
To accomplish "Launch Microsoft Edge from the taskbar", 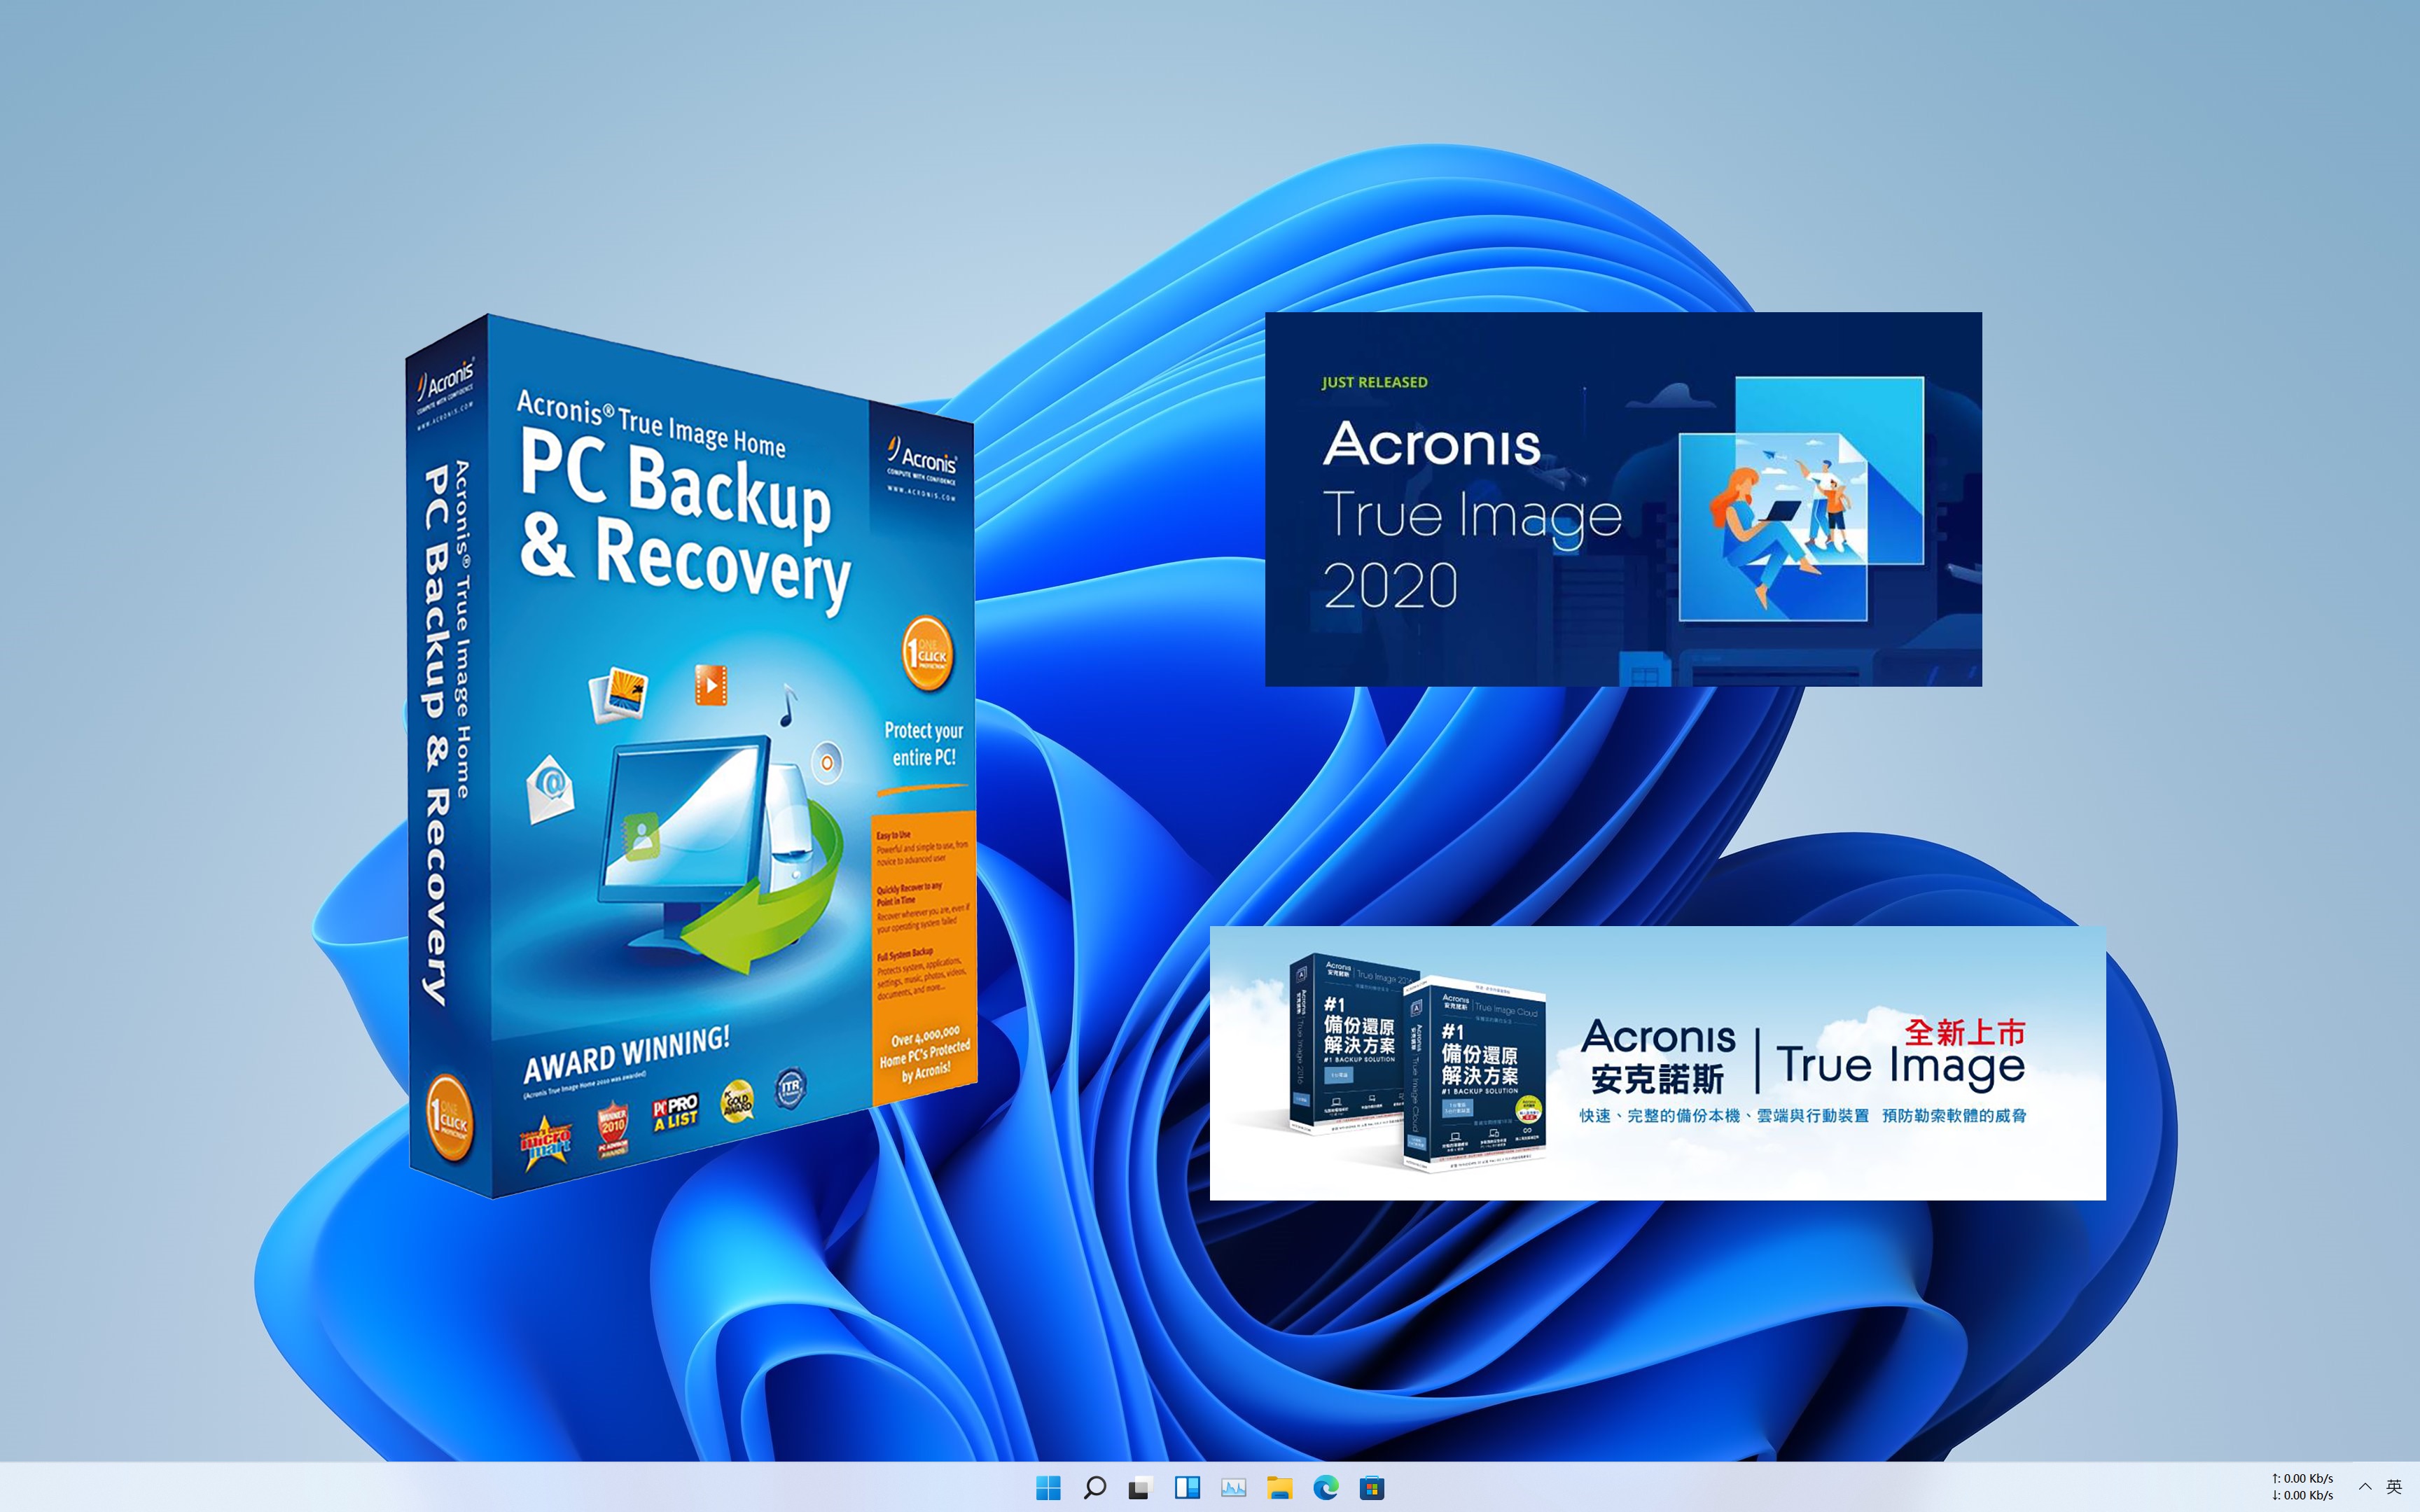I will pos(1326,1488).
